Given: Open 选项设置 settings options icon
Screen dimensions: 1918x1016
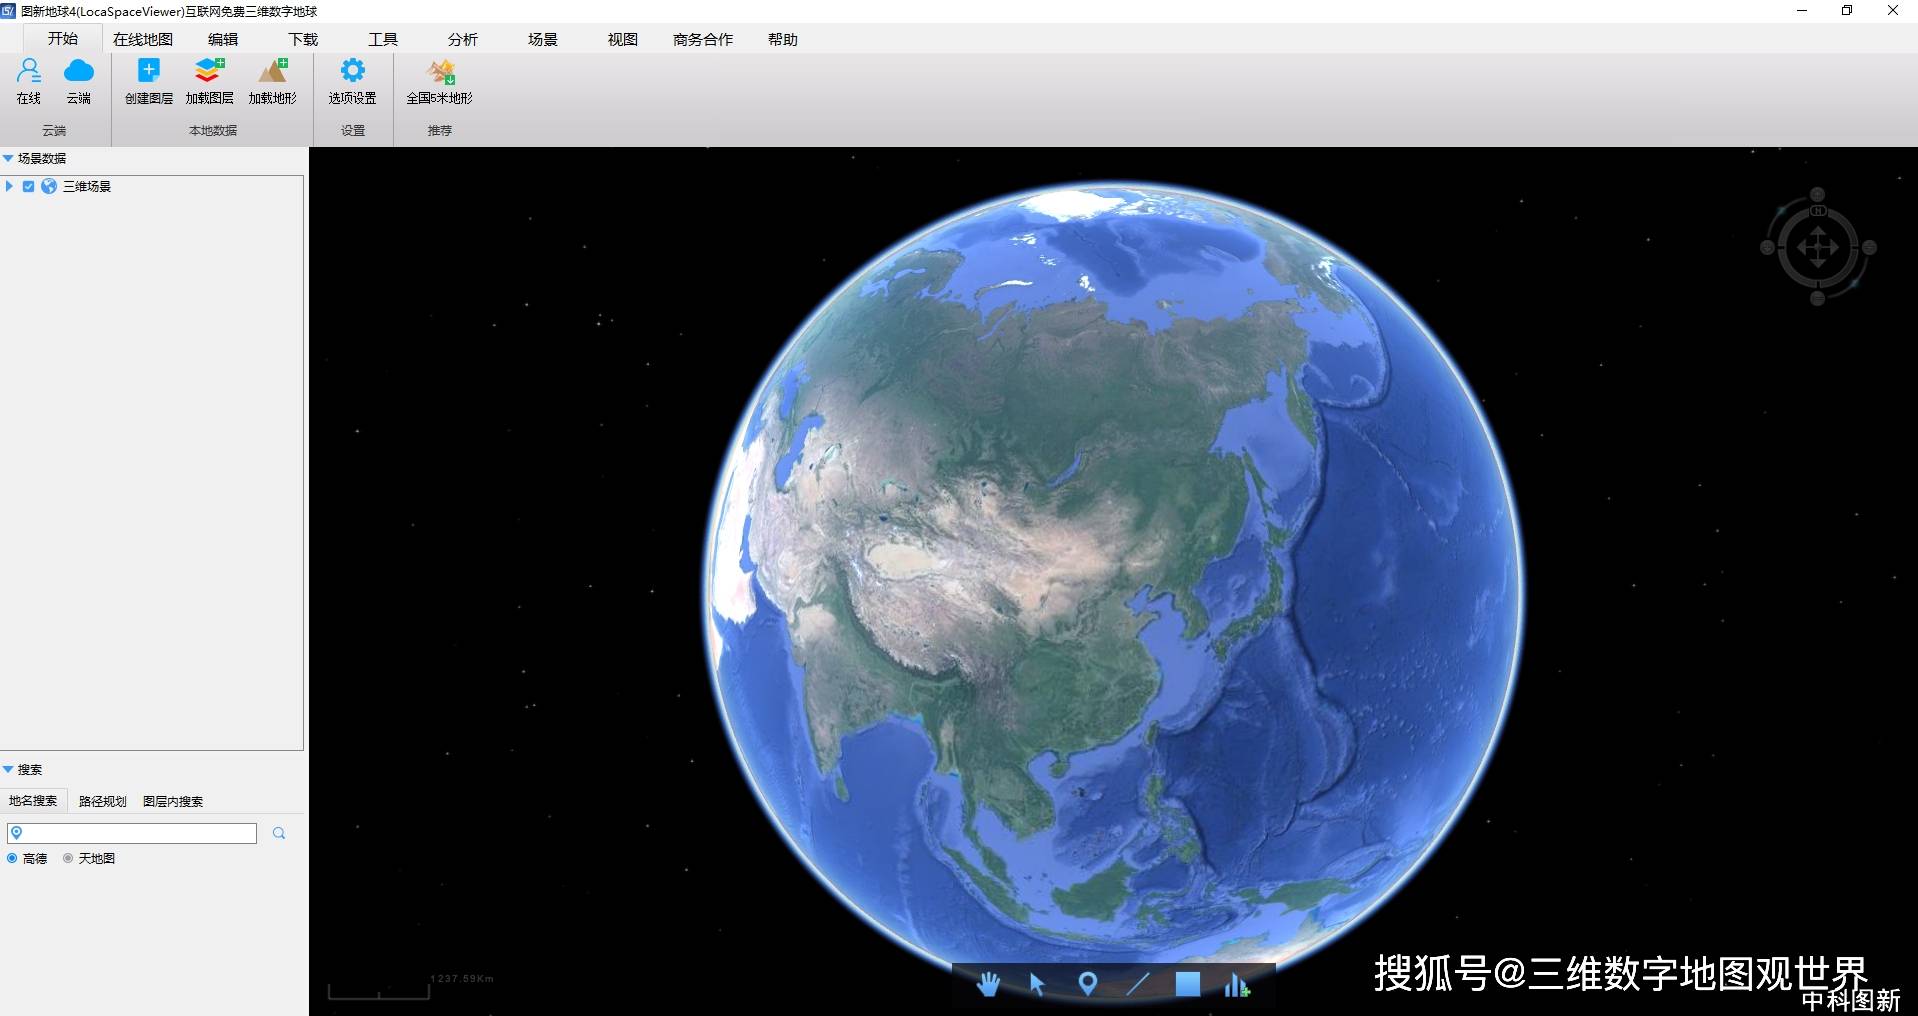Looking at the screenshot, I should (352, 80).
